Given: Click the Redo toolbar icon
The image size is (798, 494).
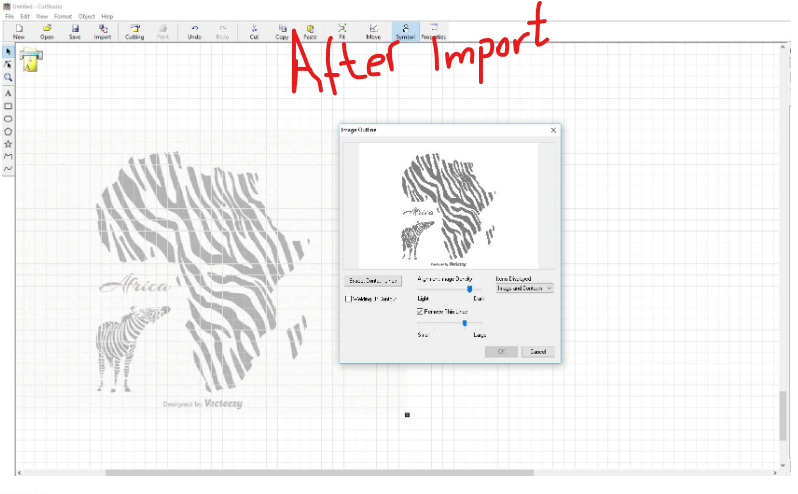Looking at the screenshot, I should point(222,32).
